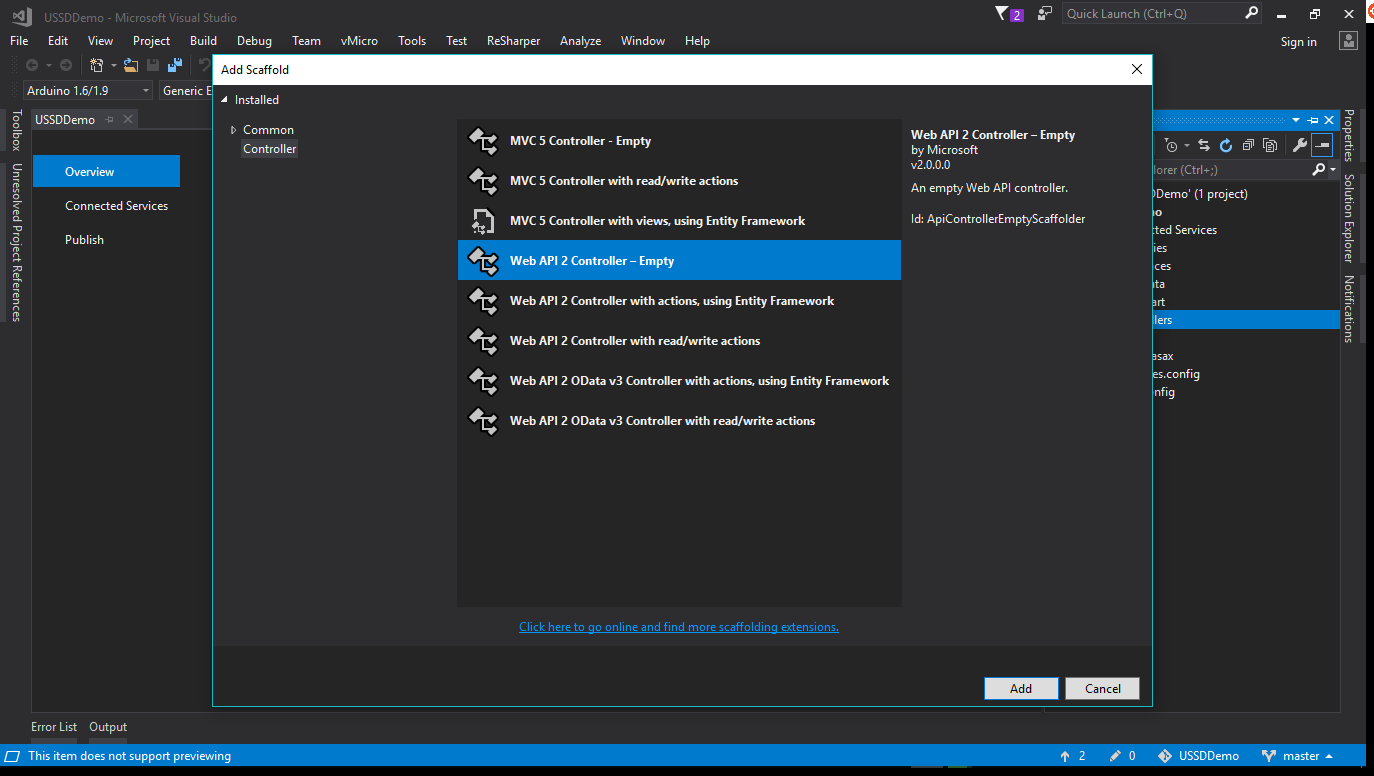Toggle the Solution Explorer auto-hide pin

1313,119
